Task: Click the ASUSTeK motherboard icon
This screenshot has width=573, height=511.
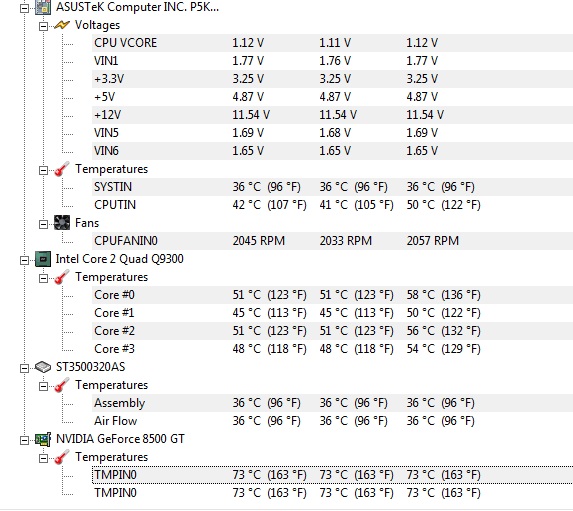Action: coord(43,7)
